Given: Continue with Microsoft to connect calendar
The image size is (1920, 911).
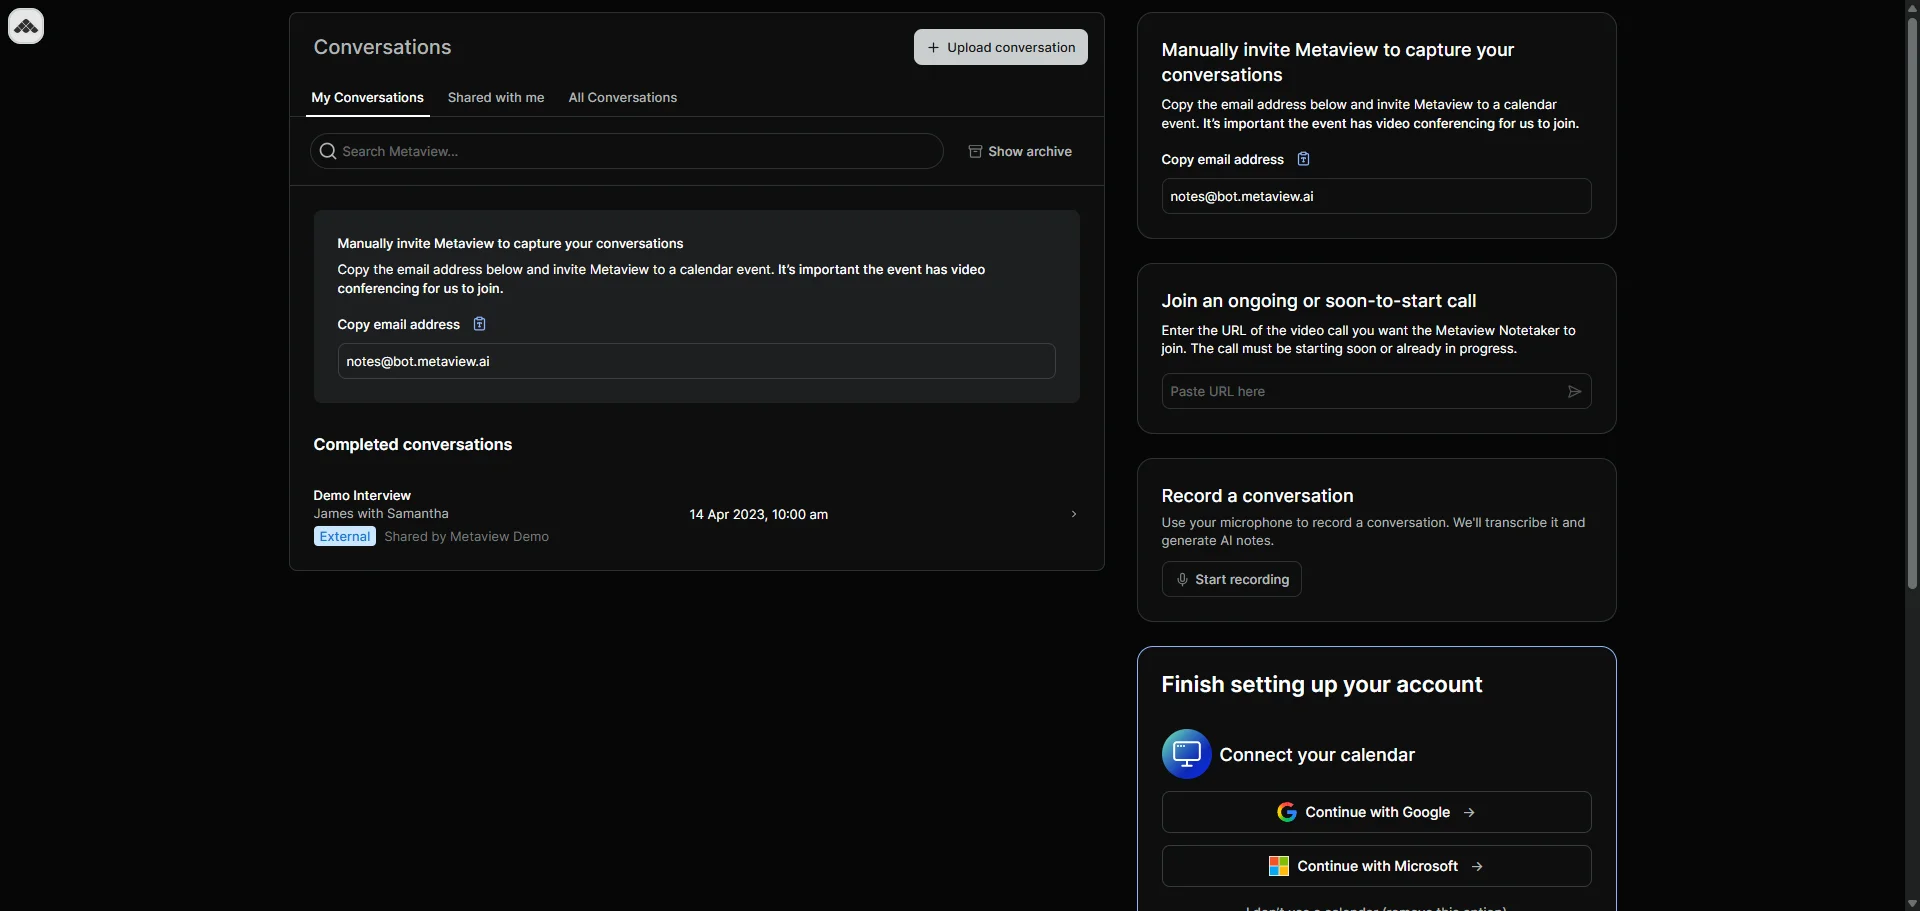Looking at the screenshot, I should point(1376,866).
